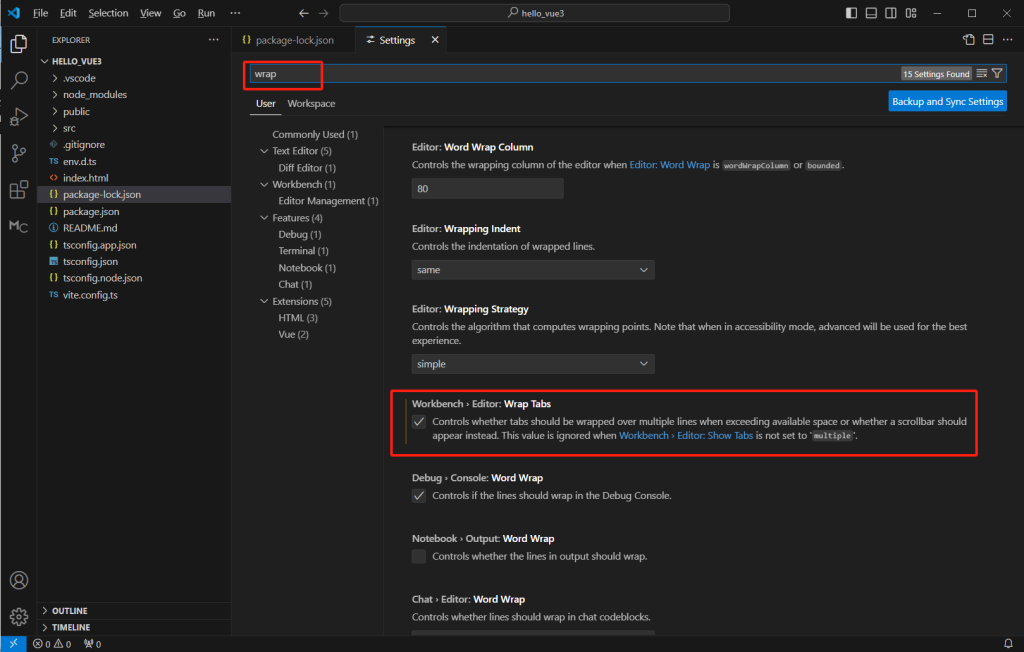Click the ports indicator in status bar
The width and height of the screenshot is (1024, 652).
pos(92,644)
